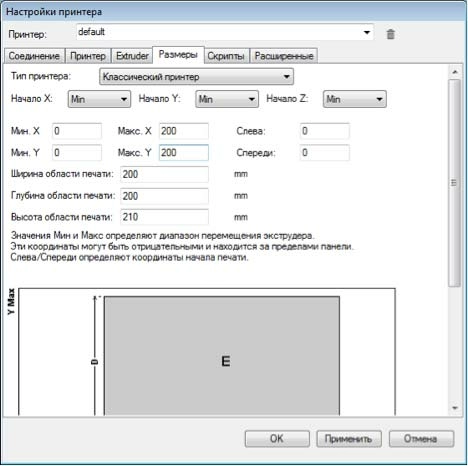Select the Слева offset field
Viewport: 468px width, 466px height.
[325, 131]
